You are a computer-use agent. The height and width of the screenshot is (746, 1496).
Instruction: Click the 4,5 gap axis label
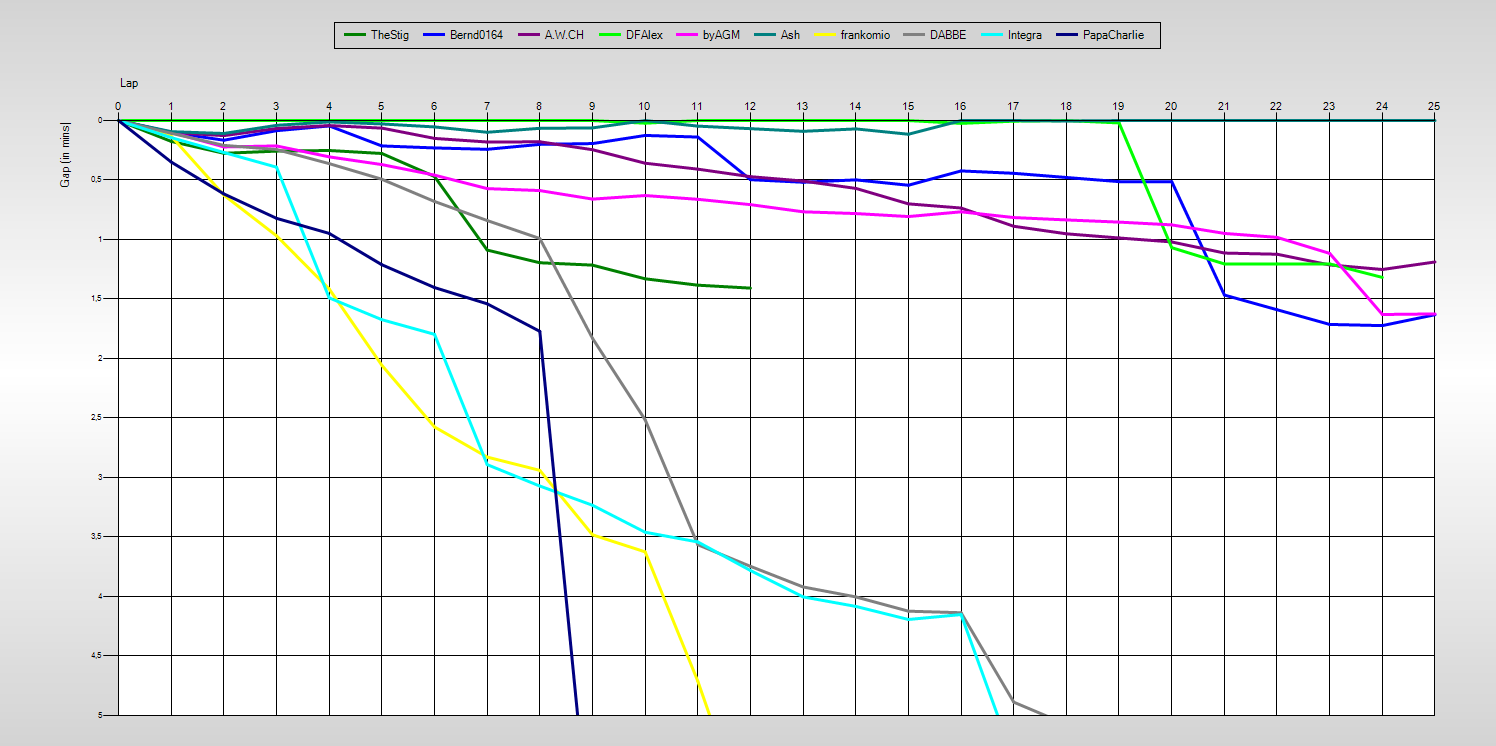coord(98,656)
